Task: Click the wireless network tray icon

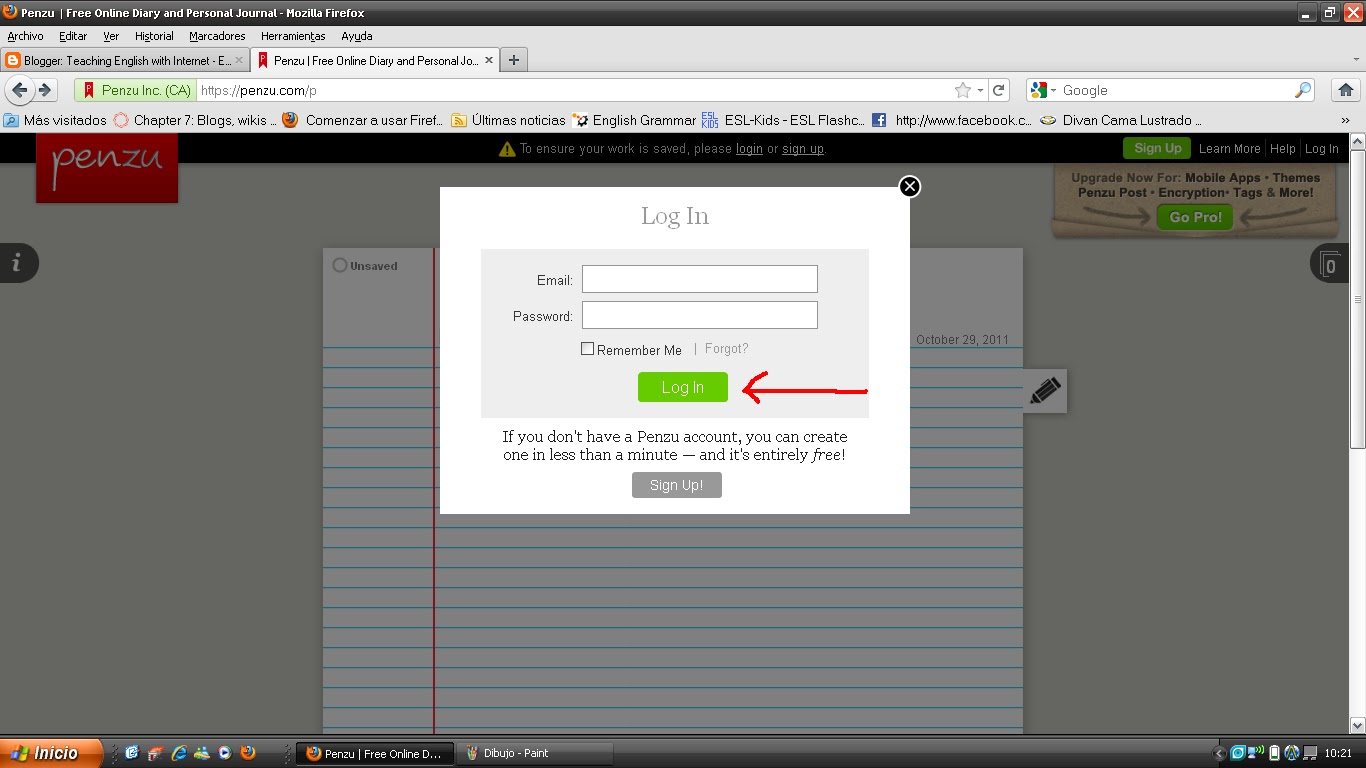Action: click(x=1257, y=753)
